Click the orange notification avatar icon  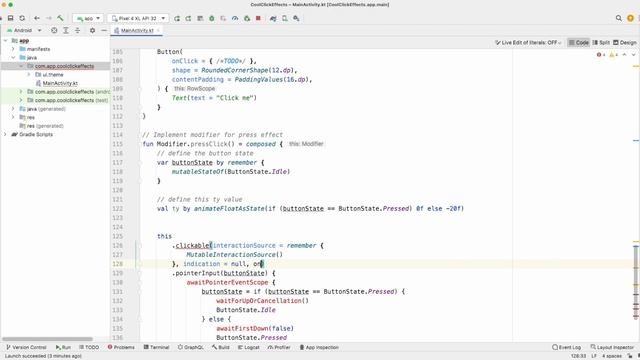[631, 18]
